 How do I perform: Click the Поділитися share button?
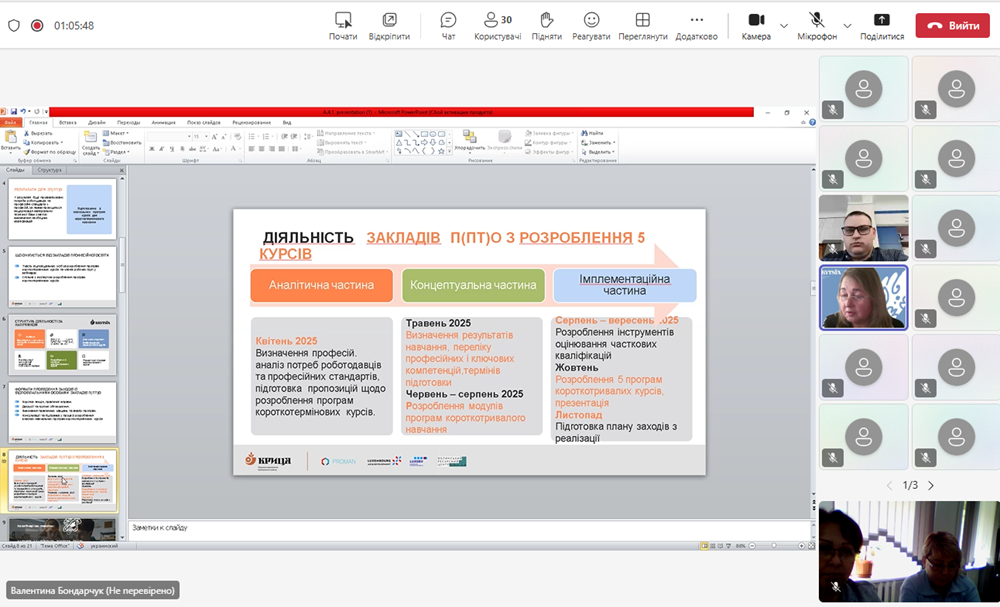click(880, 21)
